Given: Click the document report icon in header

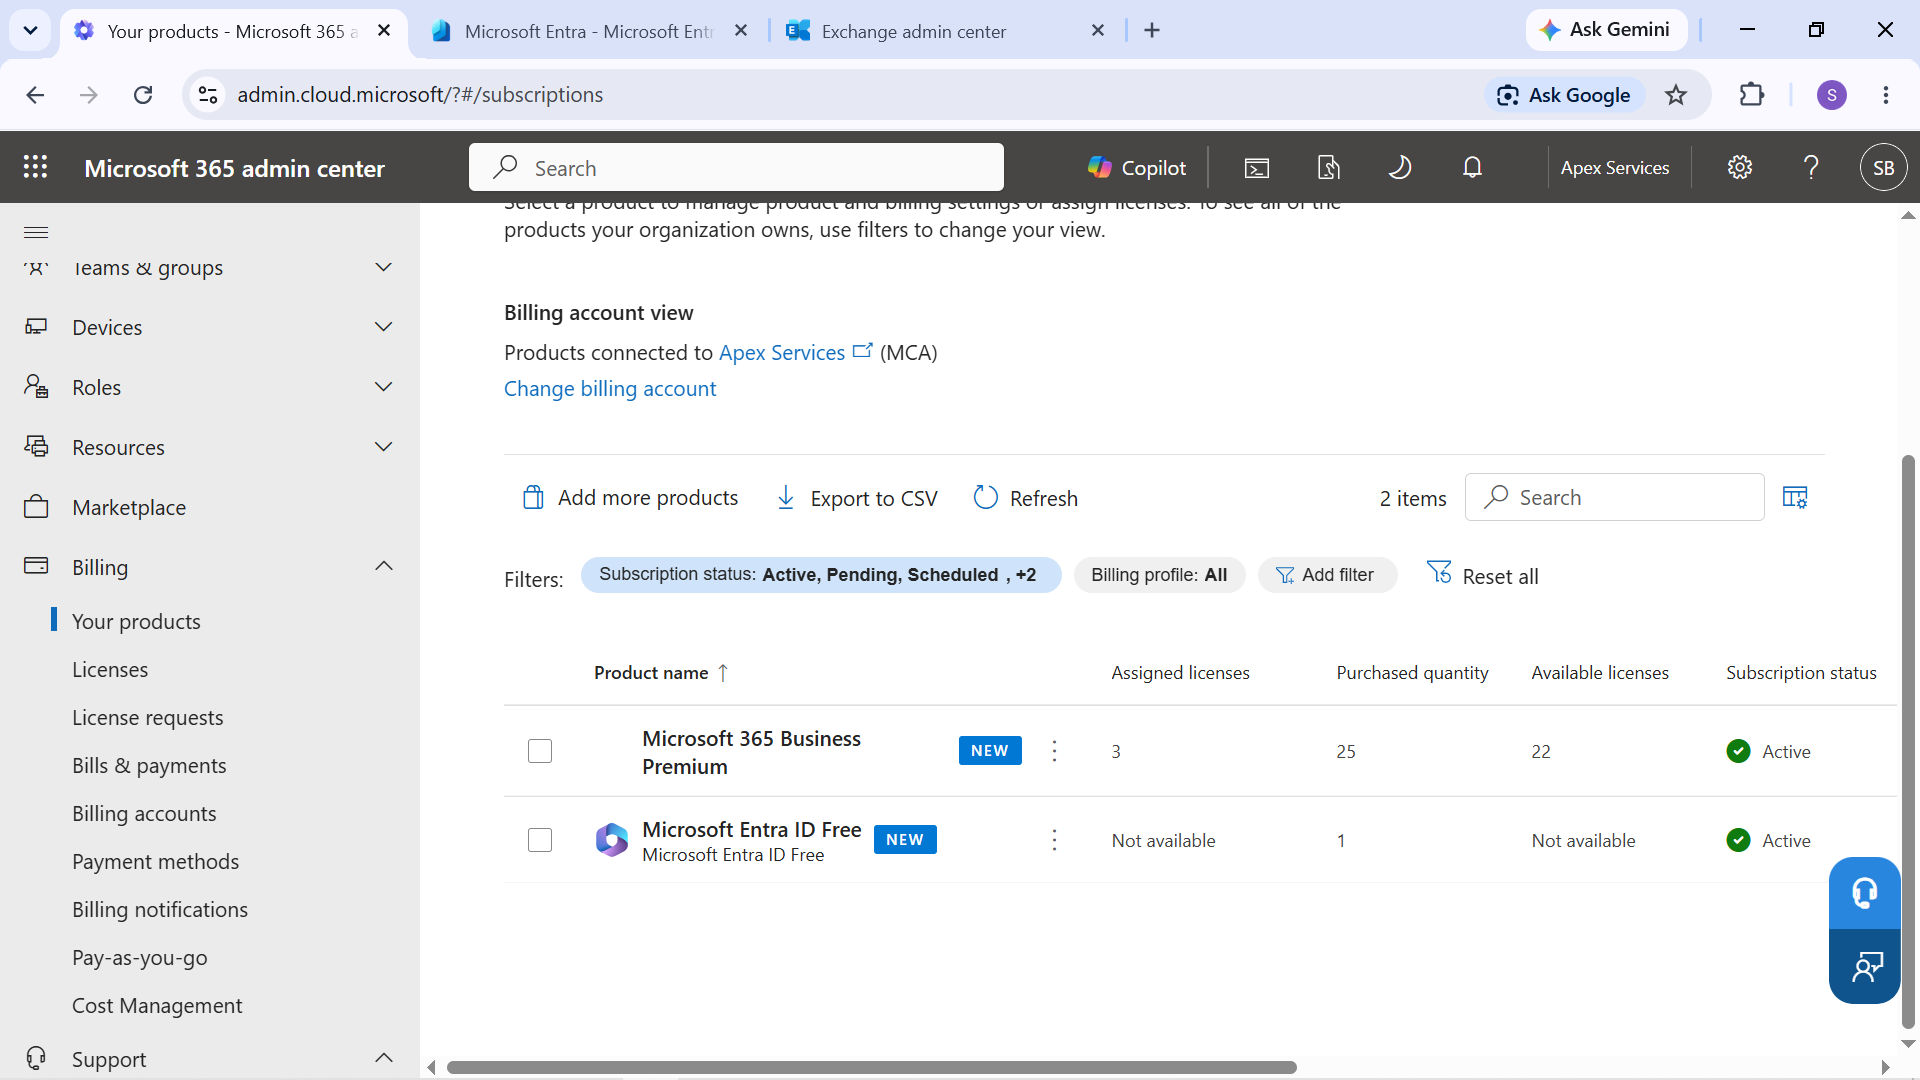Looking at the screenshot, I should coord(1329,168).
